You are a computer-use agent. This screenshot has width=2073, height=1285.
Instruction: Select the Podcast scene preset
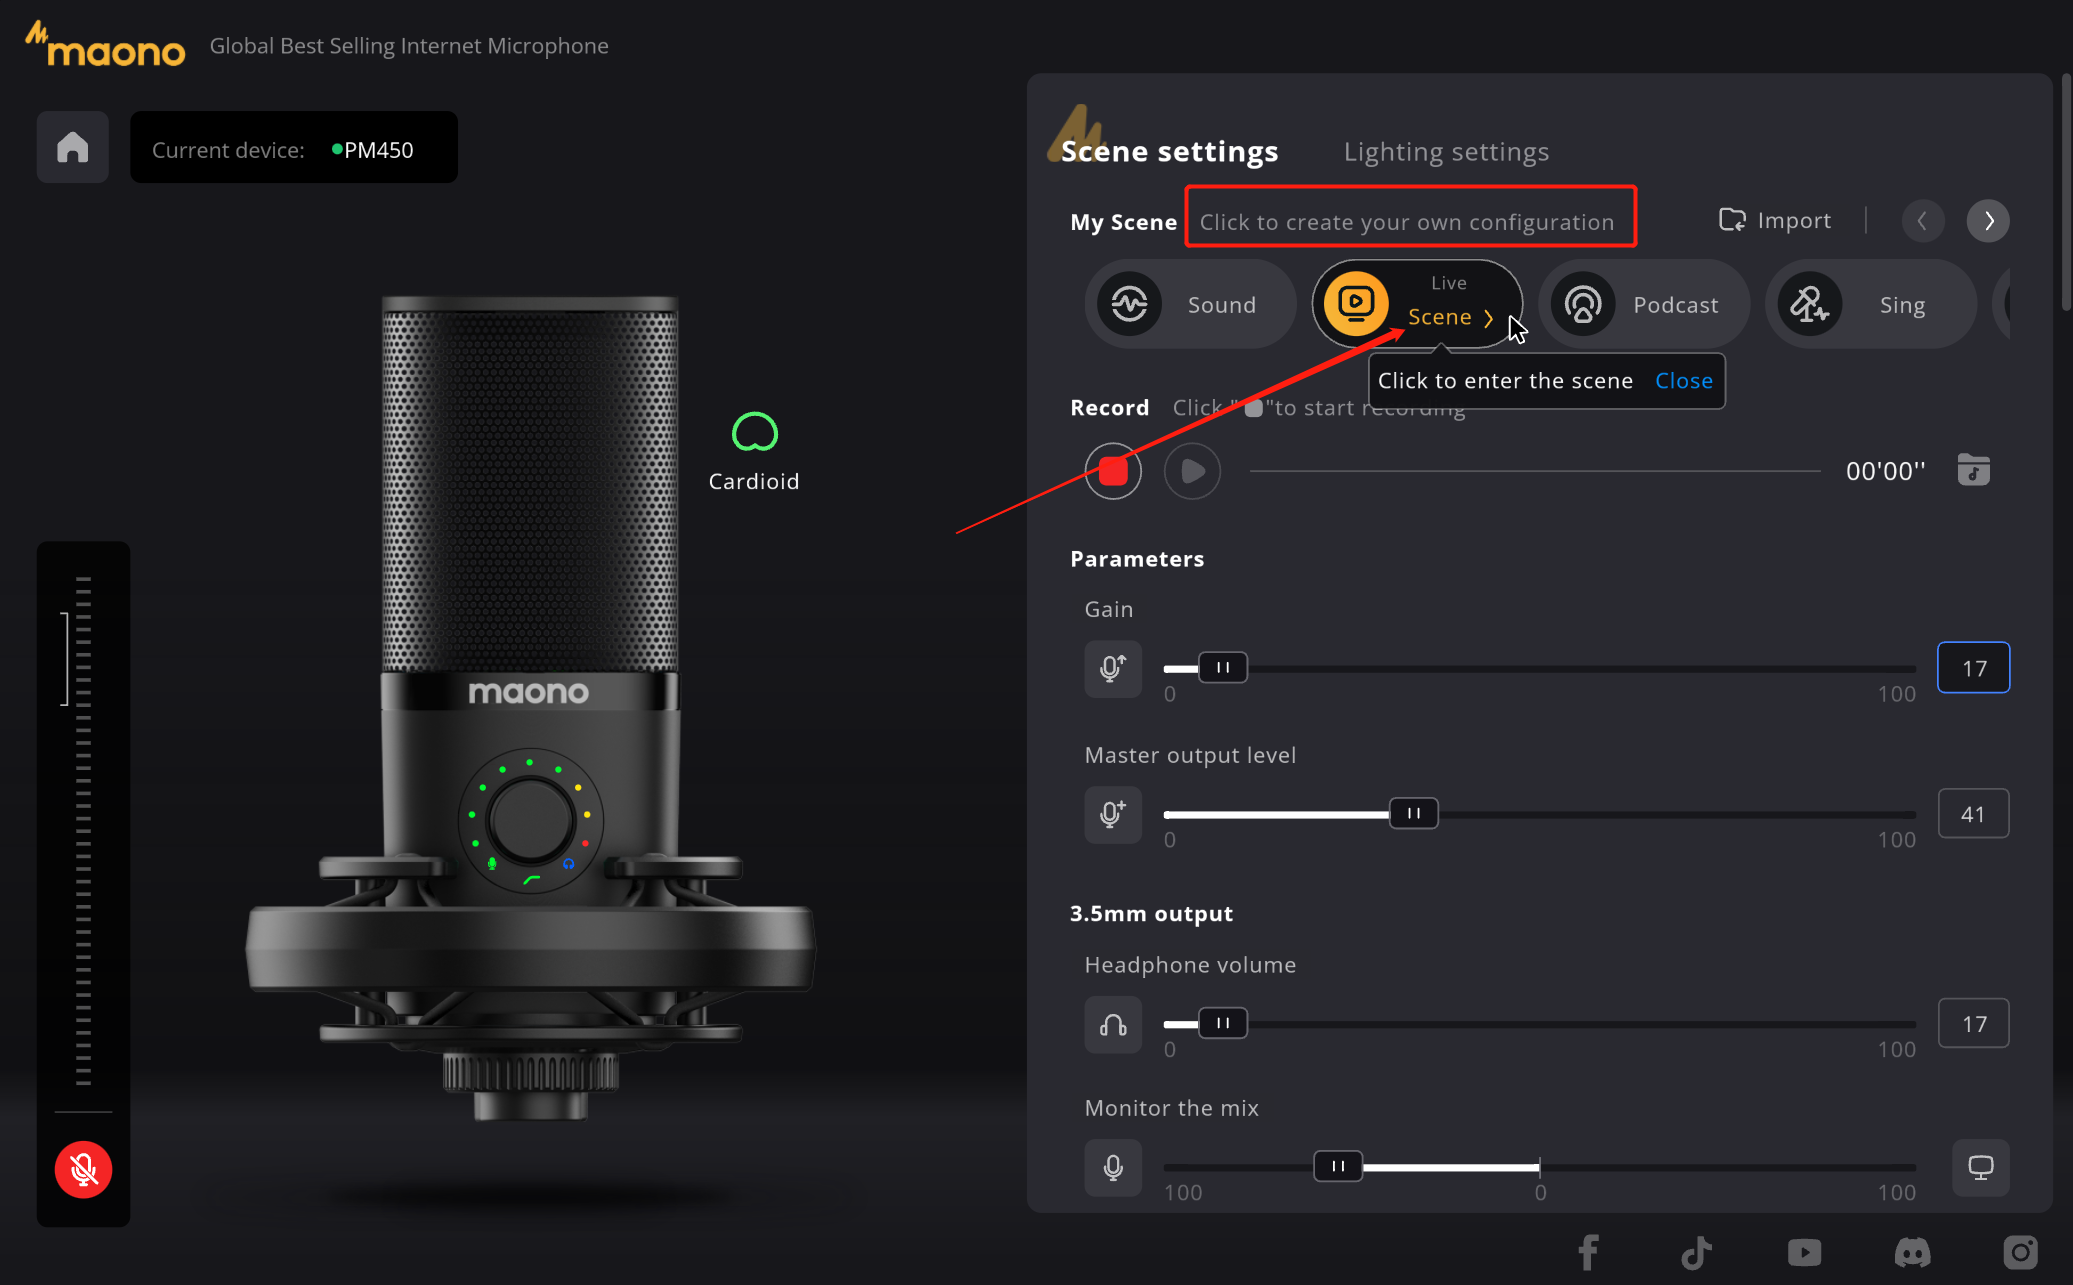(x=1643, y=305)
